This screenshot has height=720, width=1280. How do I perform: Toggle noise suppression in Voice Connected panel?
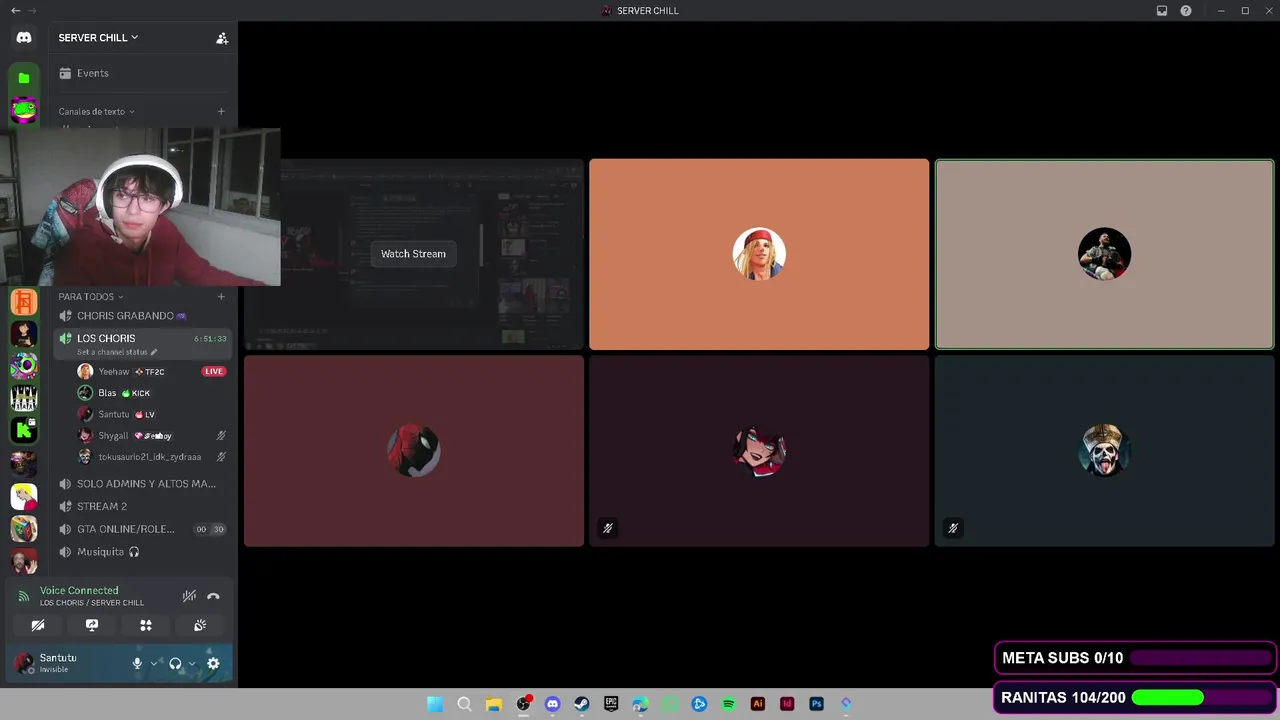[x=189, y=596]
